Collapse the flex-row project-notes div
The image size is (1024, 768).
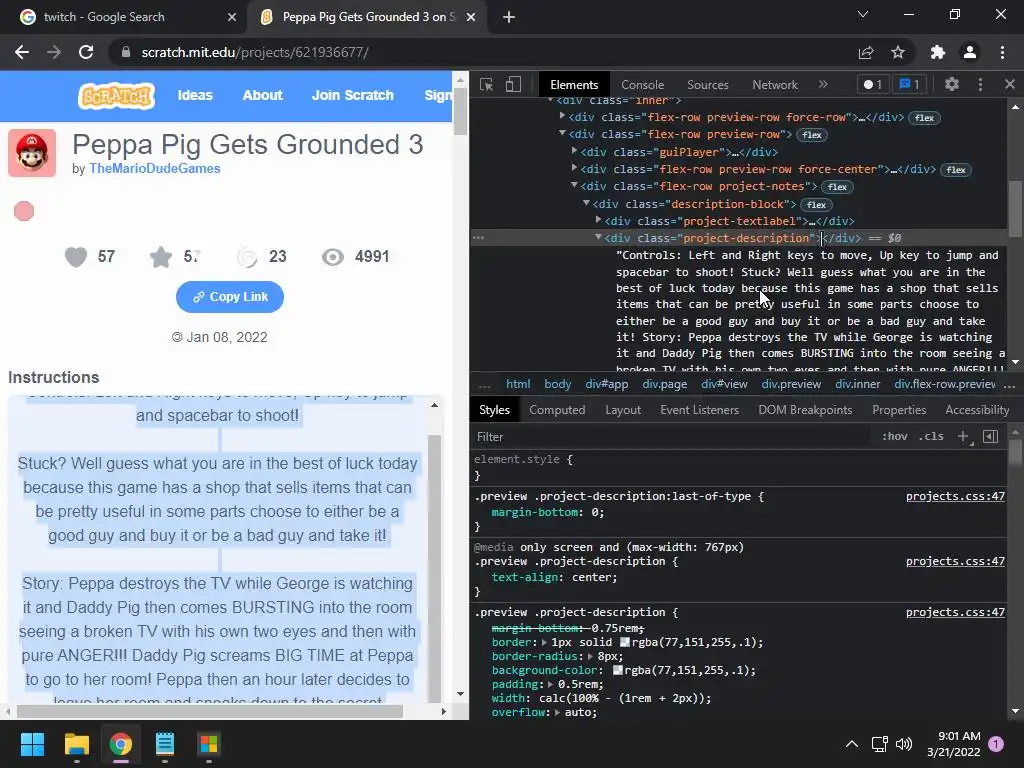575,185
